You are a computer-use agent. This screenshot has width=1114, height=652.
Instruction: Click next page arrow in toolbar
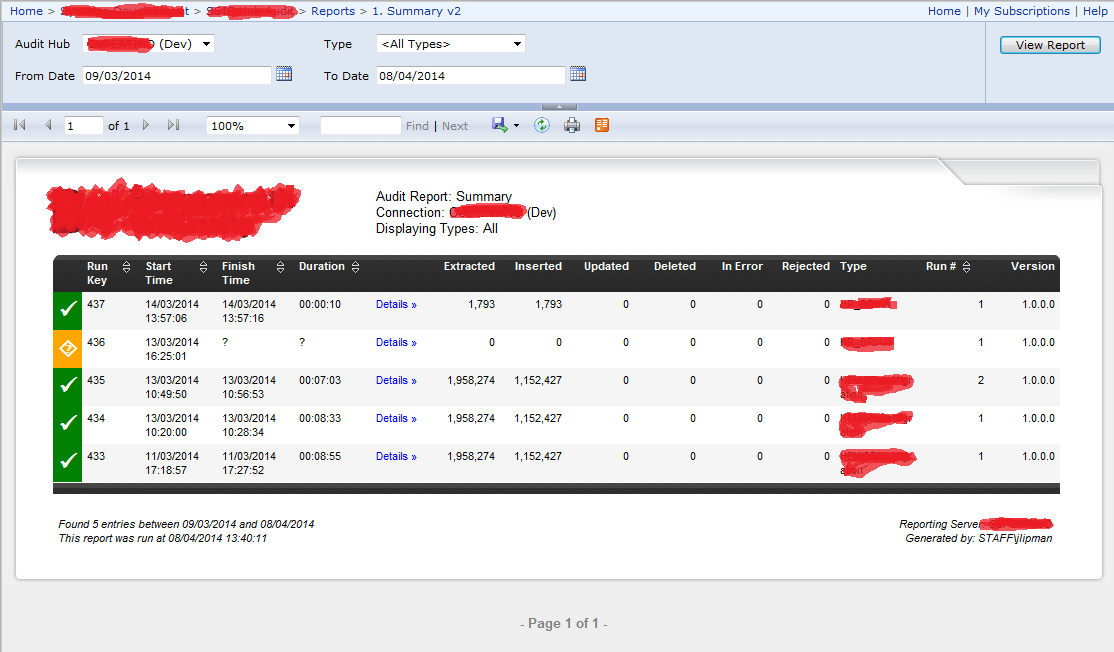146,125
